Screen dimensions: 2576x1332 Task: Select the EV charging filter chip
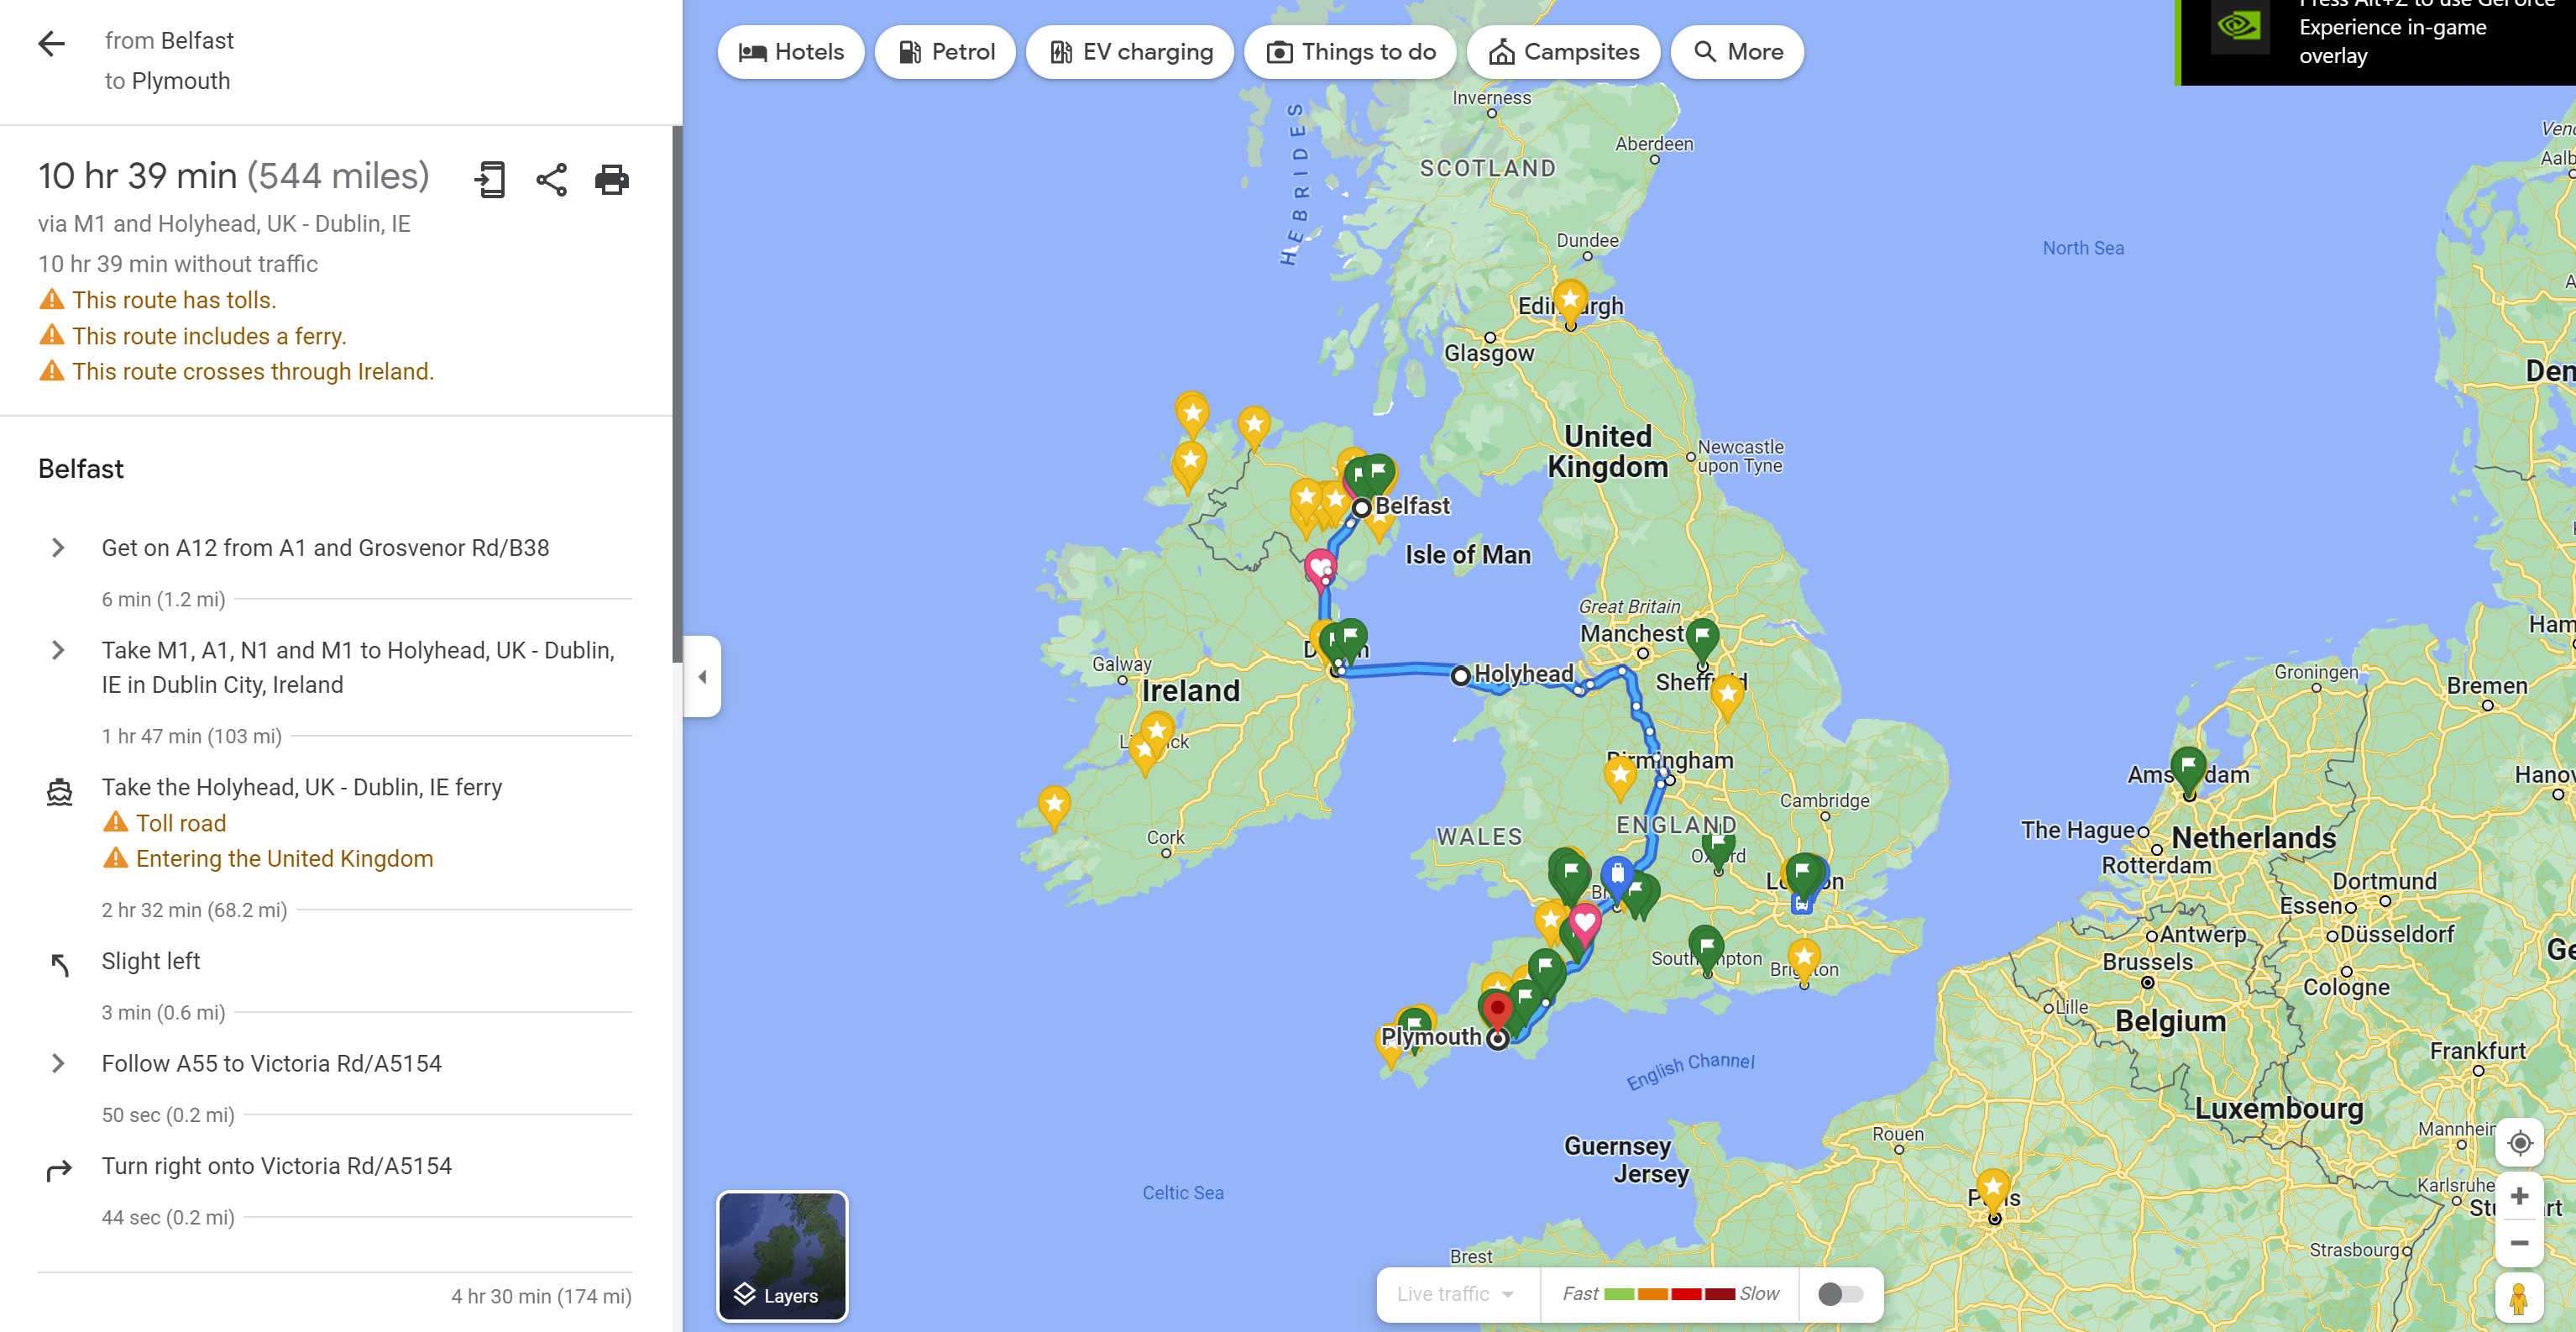tap(1131, 52)
